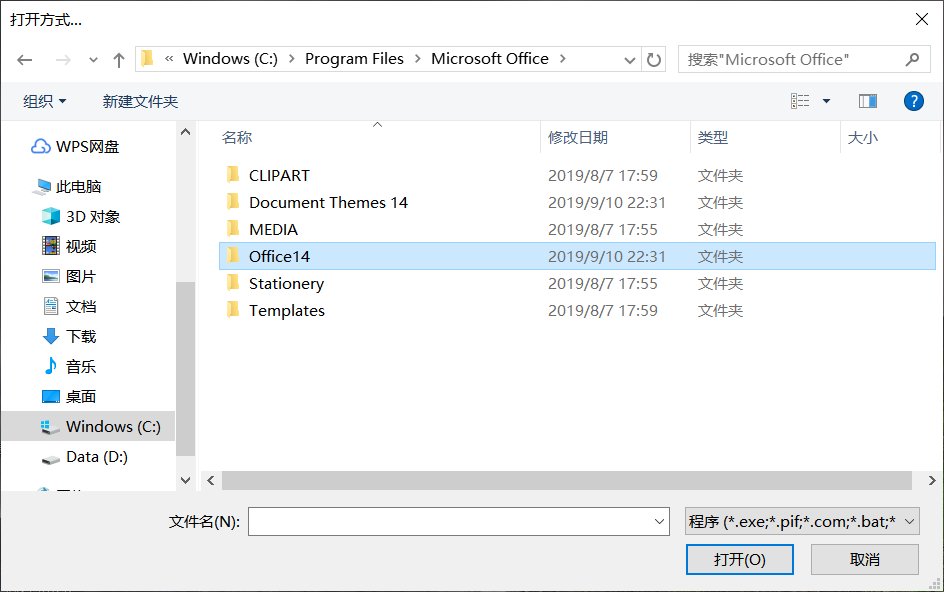
Task: Click the search magnifier in the search box
Action: pos(911,59)
